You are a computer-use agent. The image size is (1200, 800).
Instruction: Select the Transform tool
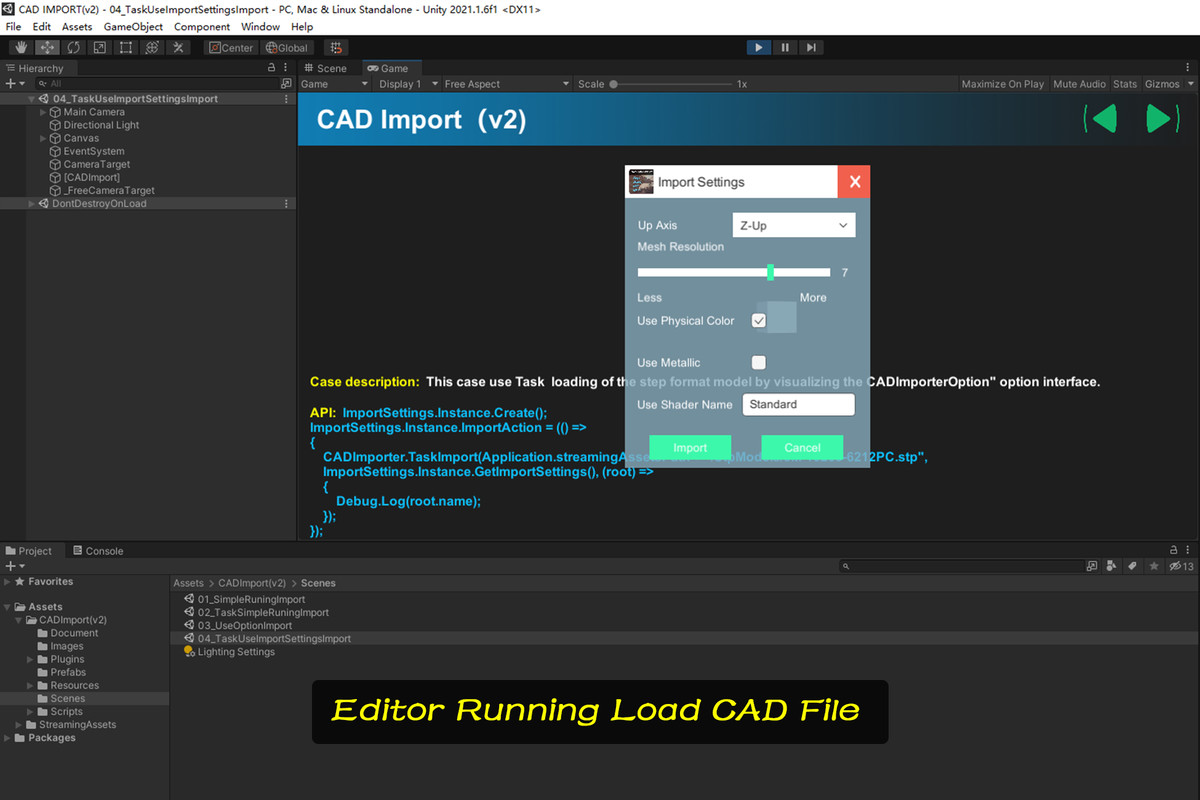[152, 47]
